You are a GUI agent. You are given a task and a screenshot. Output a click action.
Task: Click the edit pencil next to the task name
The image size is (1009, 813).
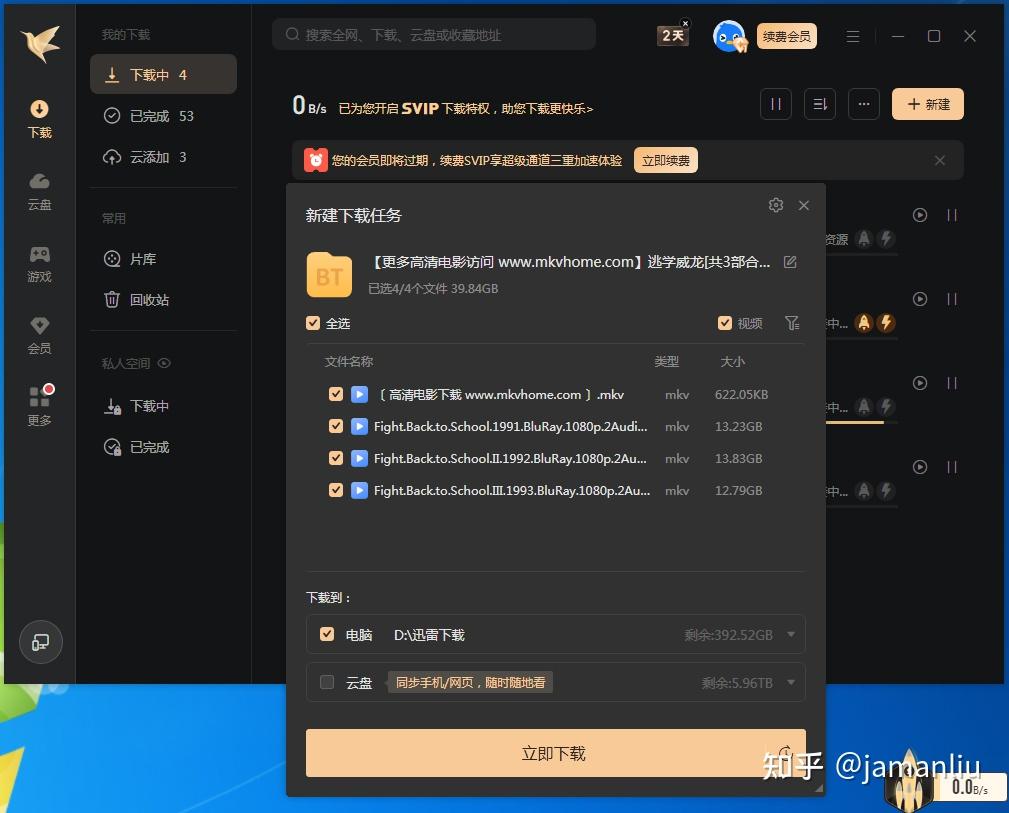790,261
